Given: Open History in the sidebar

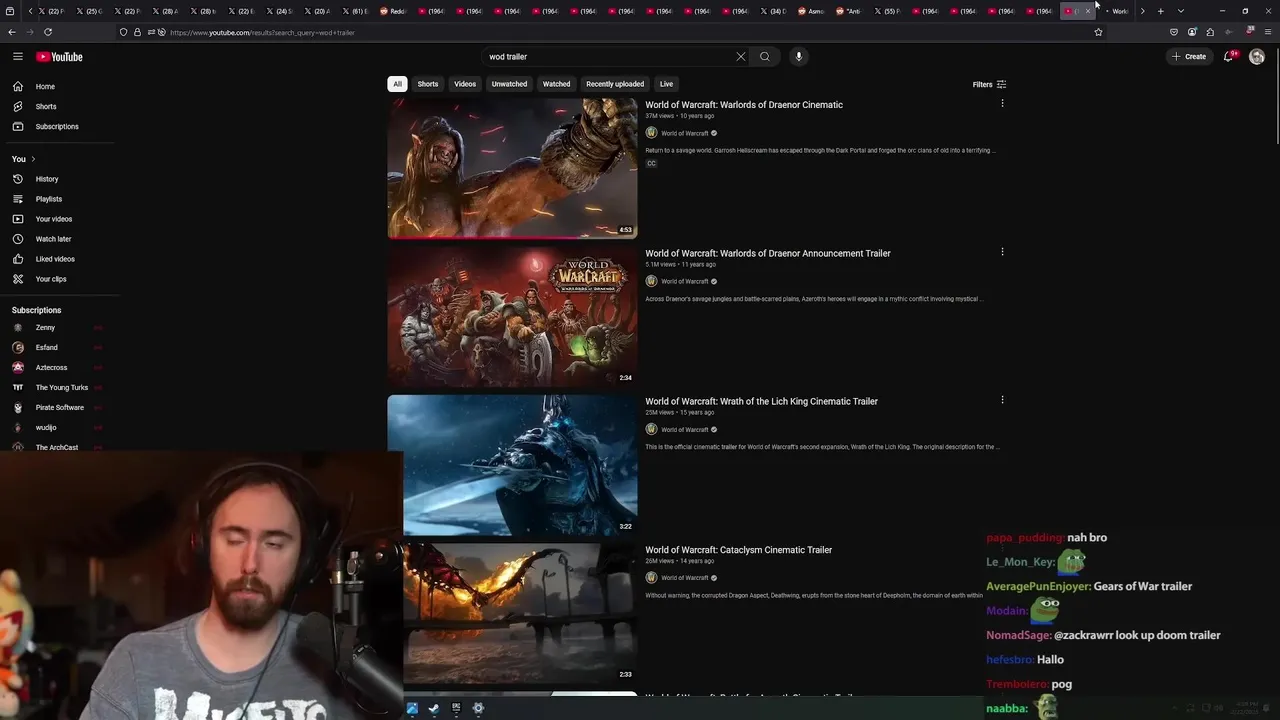Looking at the screenshot, I should click(x=58, y=179).
